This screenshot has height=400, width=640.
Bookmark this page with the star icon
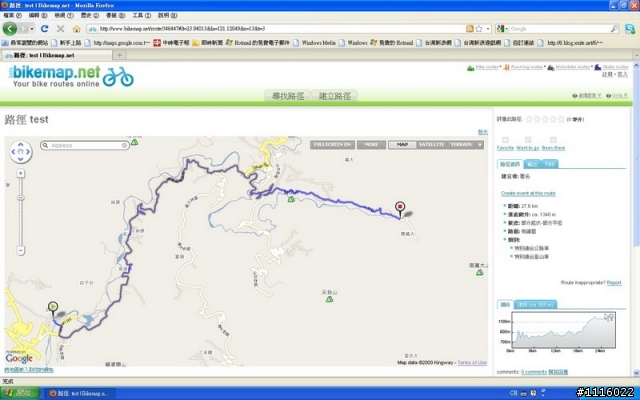coord(479,29)
